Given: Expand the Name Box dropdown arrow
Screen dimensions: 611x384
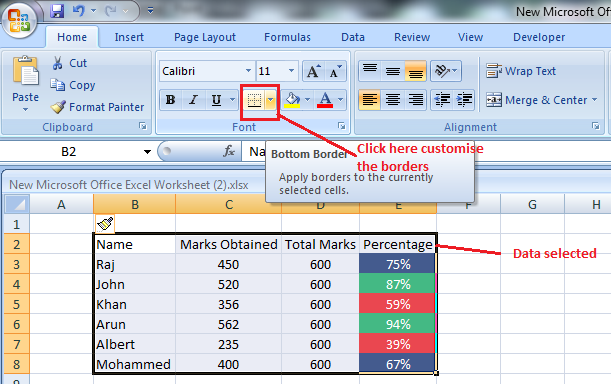Looking at the screenshot, I should [x=147, y=152].
